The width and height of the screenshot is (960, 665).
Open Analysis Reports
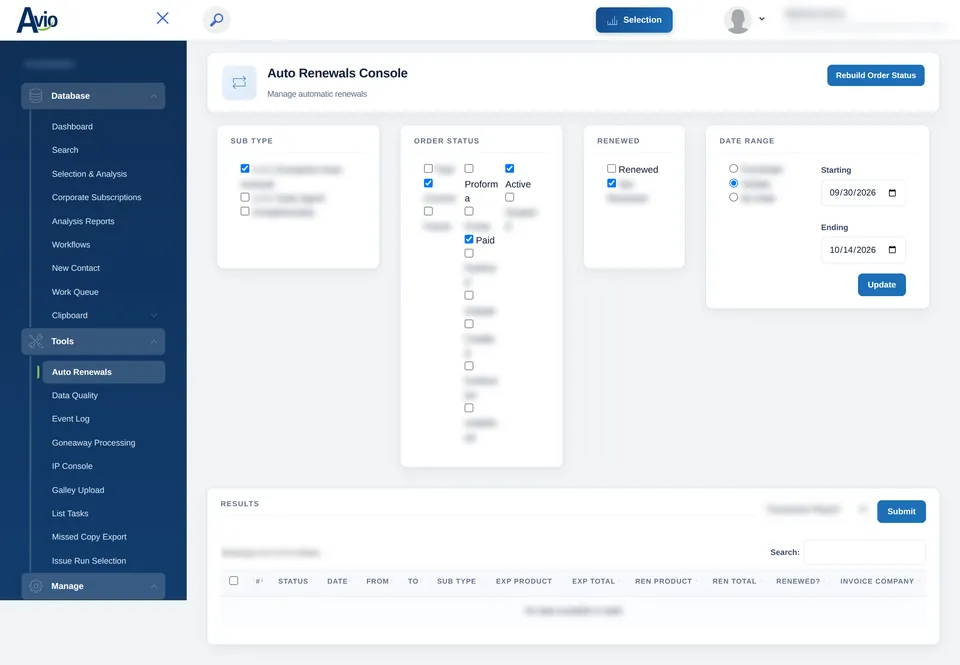coord(83,221)
